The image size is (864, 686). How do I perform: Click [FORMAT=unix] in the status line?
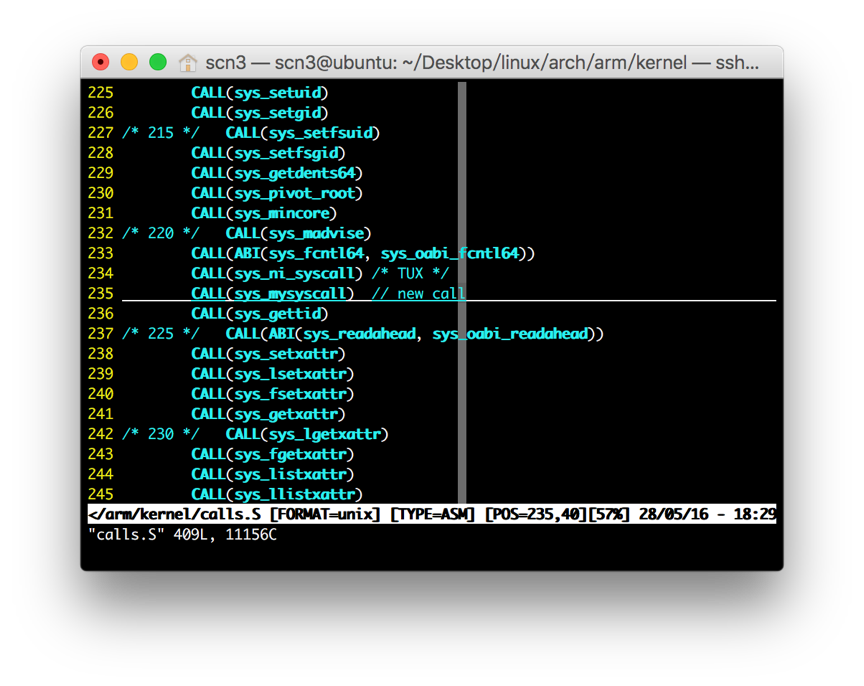[x=325, y=515]
